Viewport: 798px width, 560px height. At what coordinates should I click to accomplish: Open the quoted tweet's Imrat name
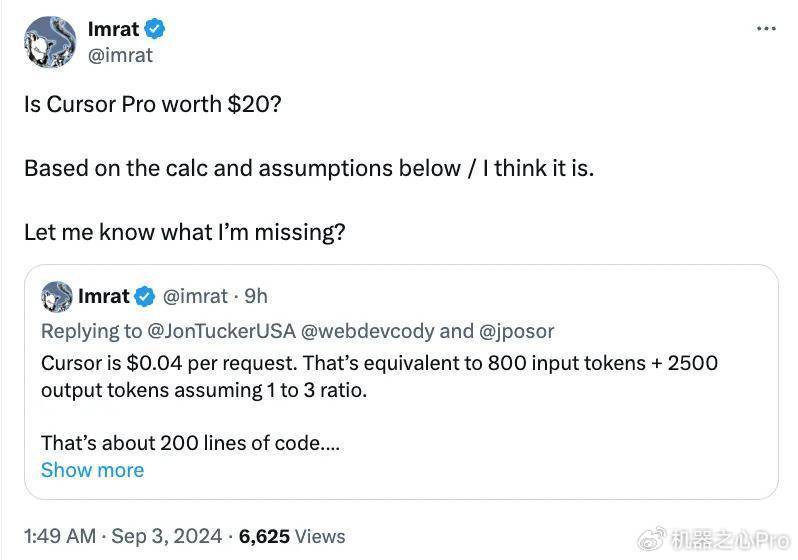[104, 296]
